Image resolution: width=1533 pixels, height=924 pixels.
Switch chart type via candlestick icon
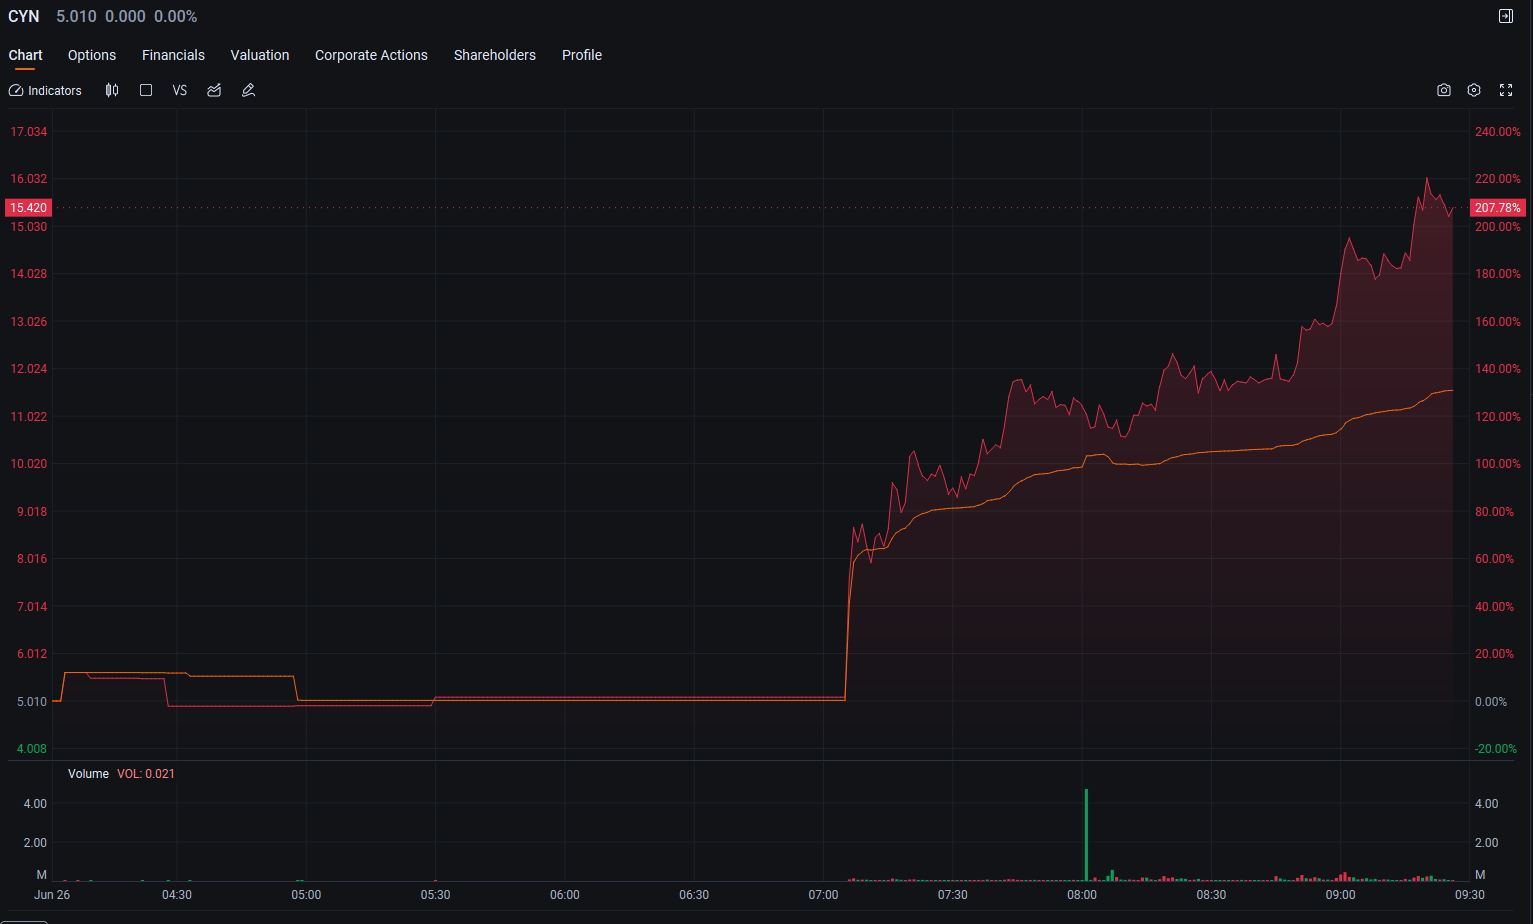[112, 90]
